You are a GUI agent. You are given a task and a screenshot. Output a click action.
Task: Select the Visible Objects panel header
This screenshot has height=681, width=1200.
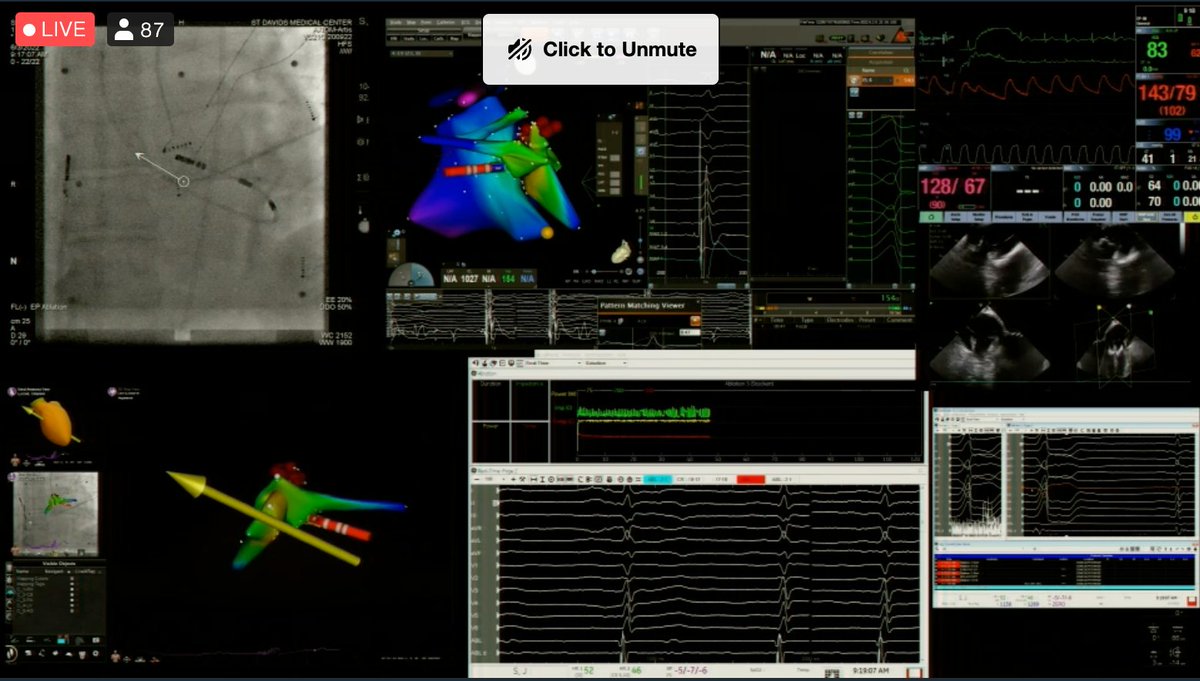60,563
